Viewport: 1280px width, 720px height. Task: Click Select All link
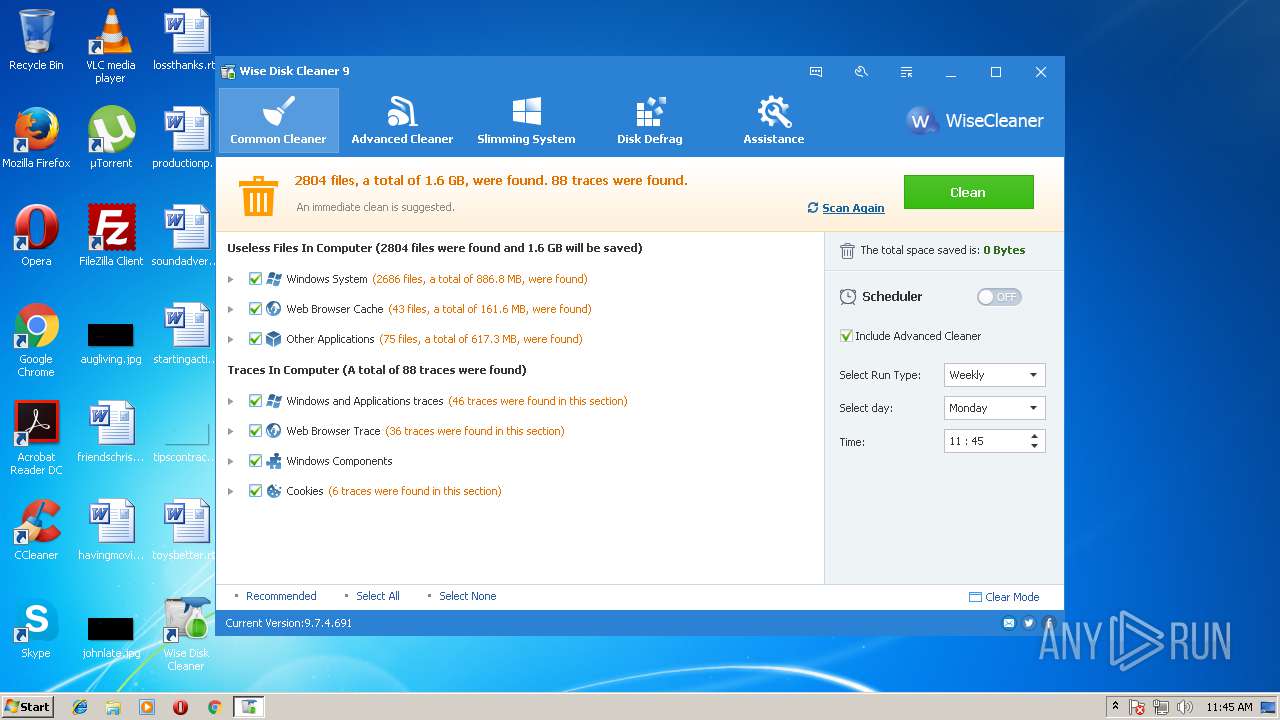point(378,596)
